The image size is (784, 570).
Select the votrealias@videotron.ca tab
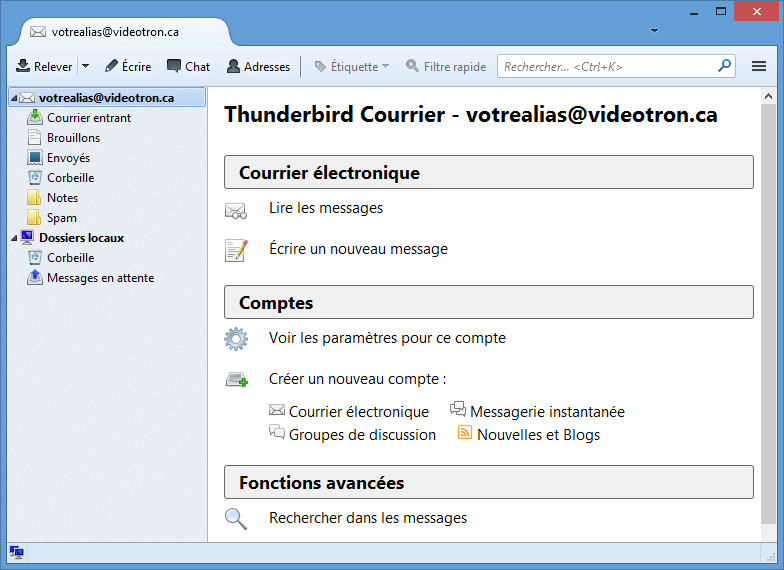[125, 32]
